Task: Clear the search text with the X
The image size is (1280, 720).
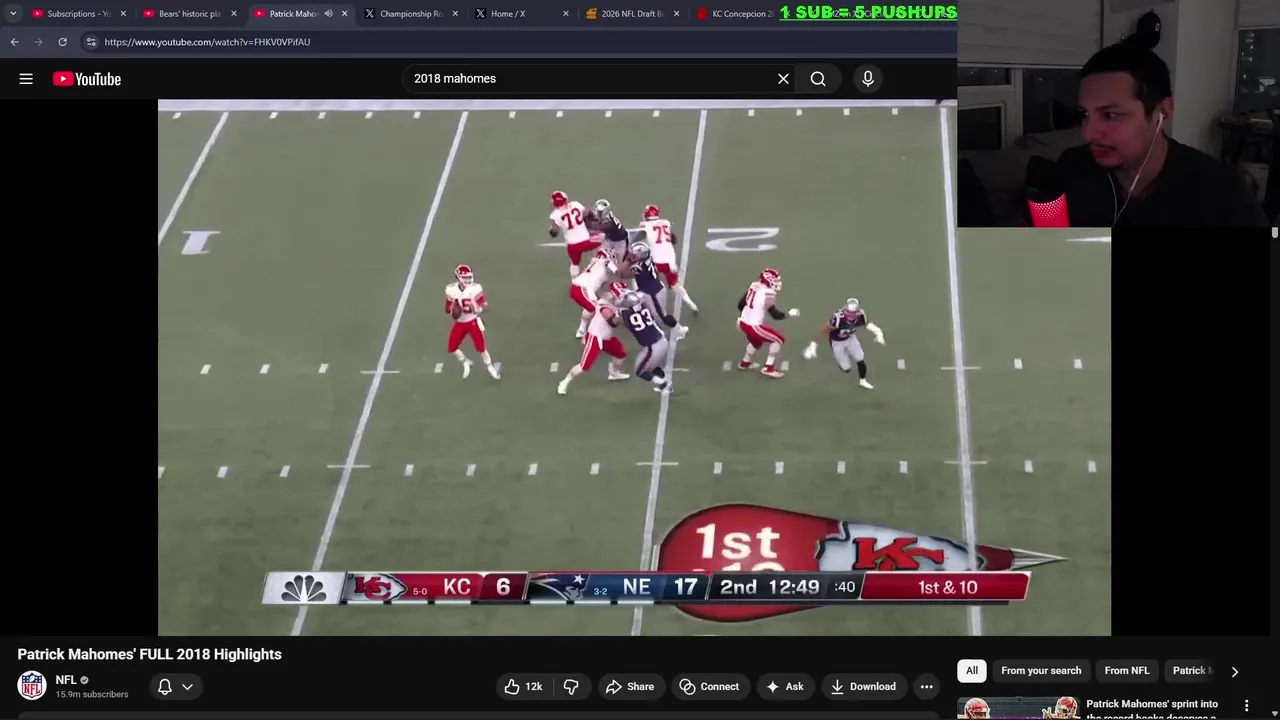Action: point(783,79)
